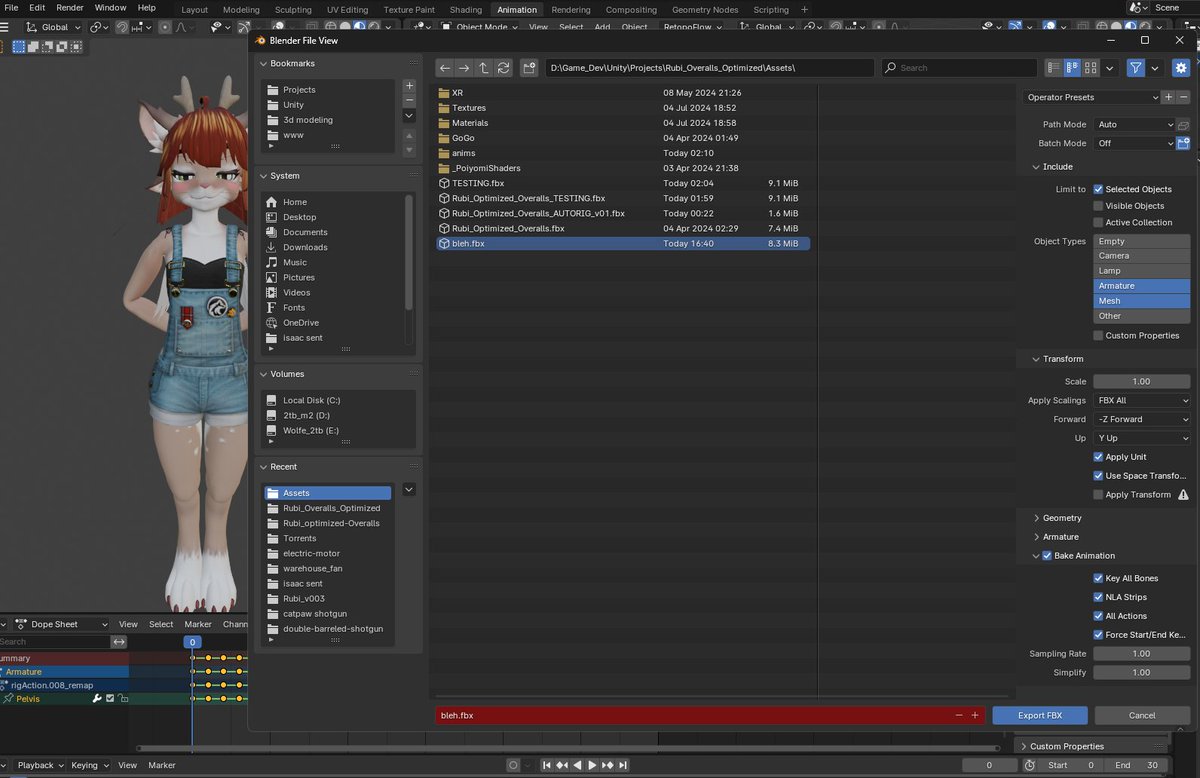This screenshot has width=1200, height=778.
Task: Toggle Pelvis channel lock icon
Action: point(123,699)
